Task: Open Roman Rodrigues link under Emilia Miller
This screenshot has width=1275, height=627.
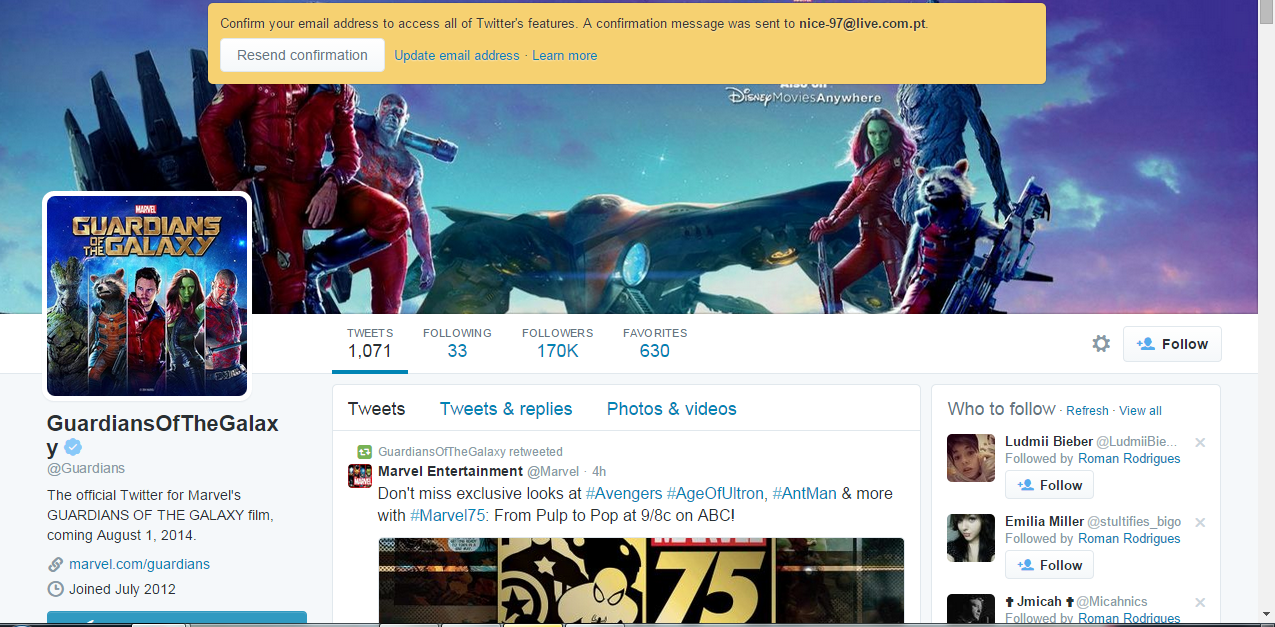Action: [x=1129, y=539]
